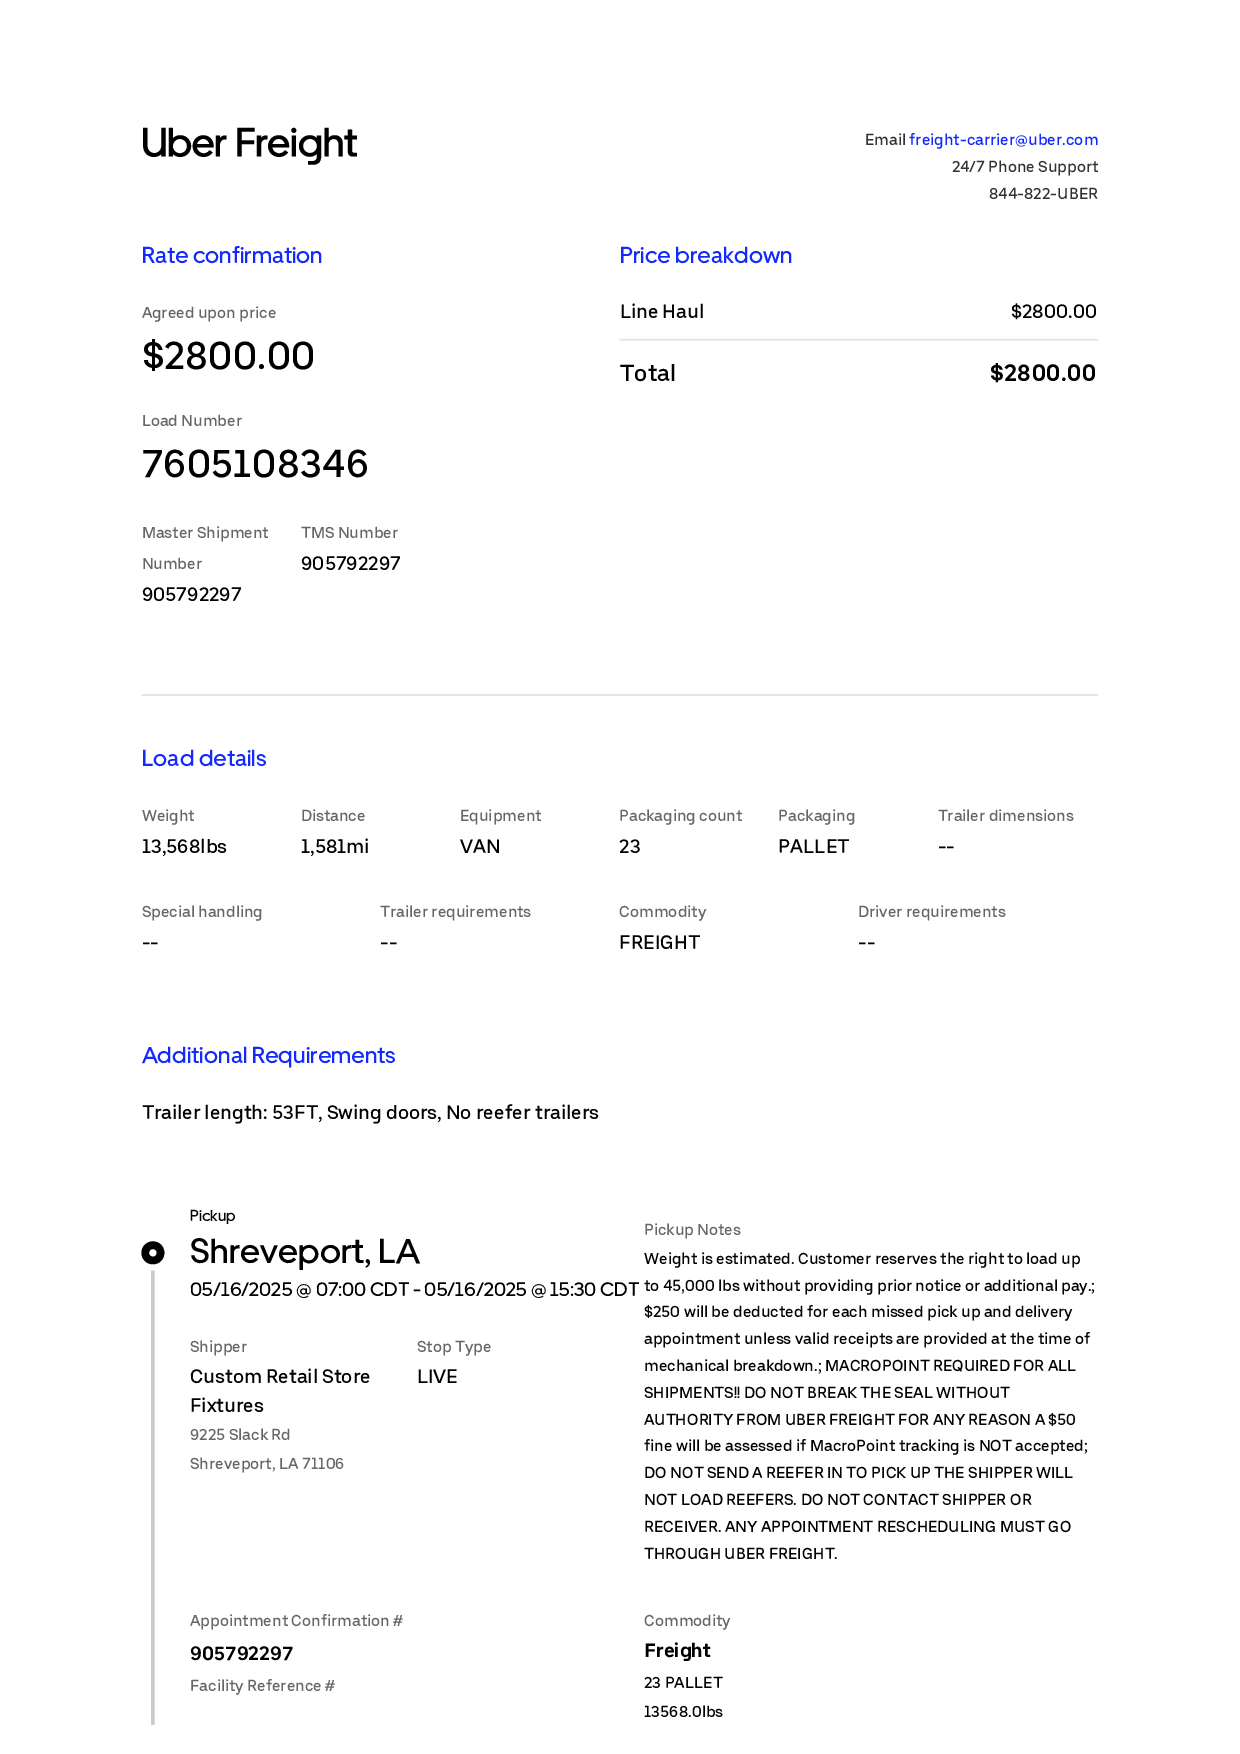
Task: Select the Price breakdown heading
Action: click(x=706, y=256)
